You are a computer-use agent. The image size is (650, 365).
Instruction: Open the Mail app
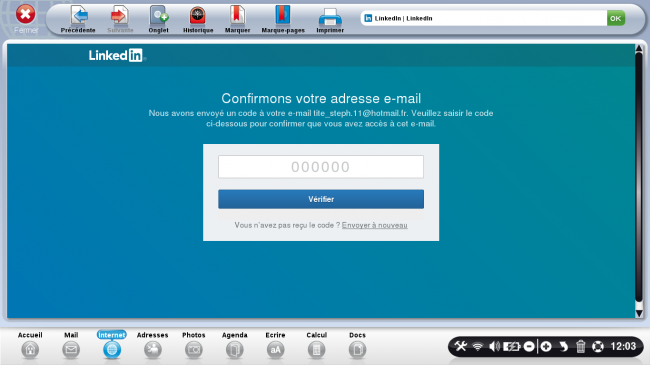[x=71, y=345]
